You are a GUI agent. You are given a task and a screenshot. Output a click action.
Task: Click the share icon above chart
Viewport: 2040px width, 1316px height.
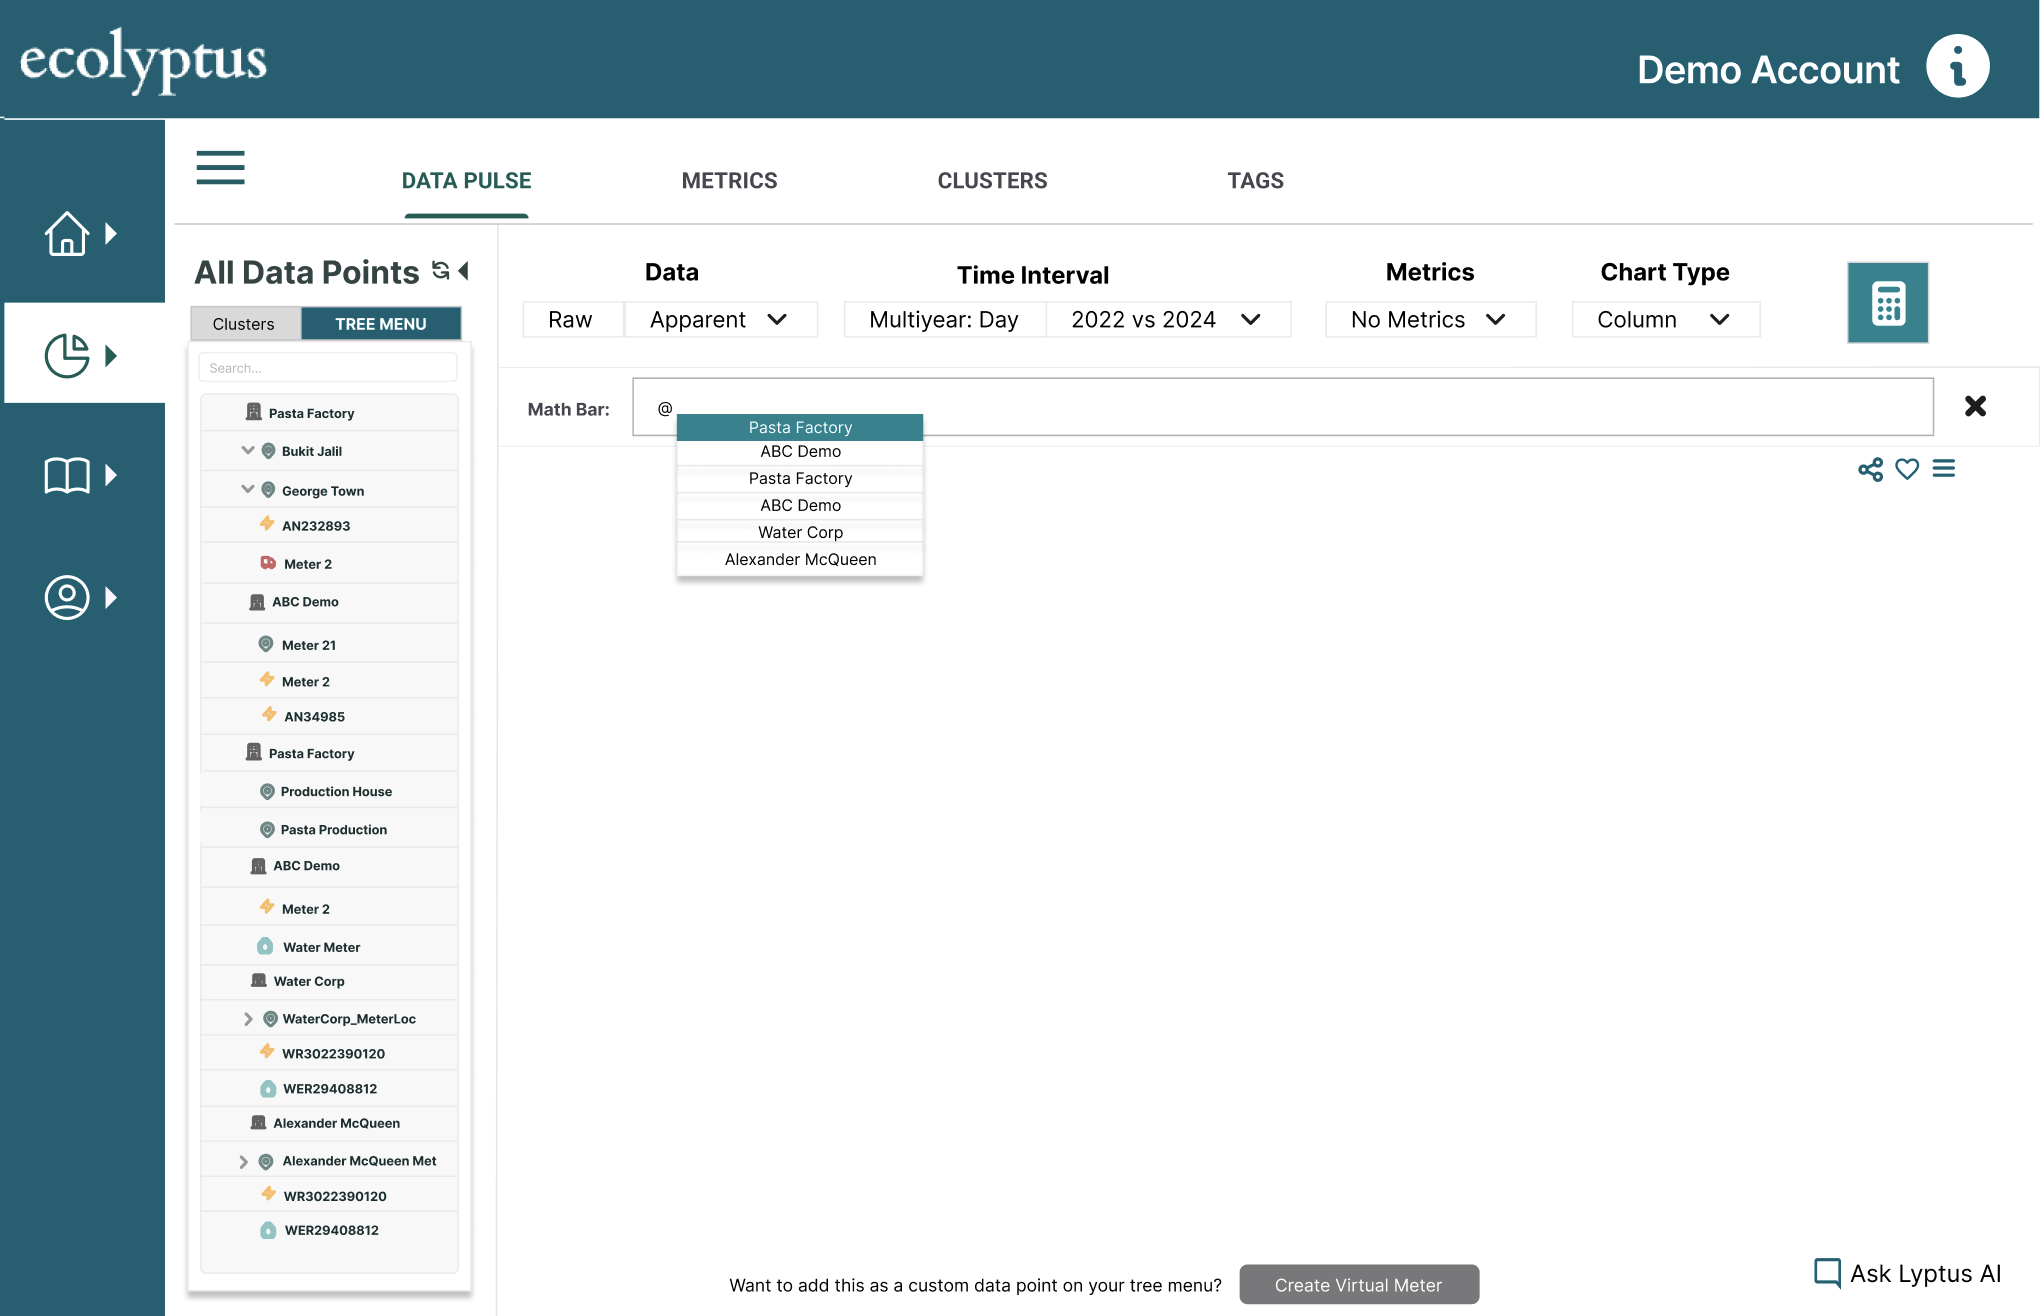click(x=1870, y=469)
